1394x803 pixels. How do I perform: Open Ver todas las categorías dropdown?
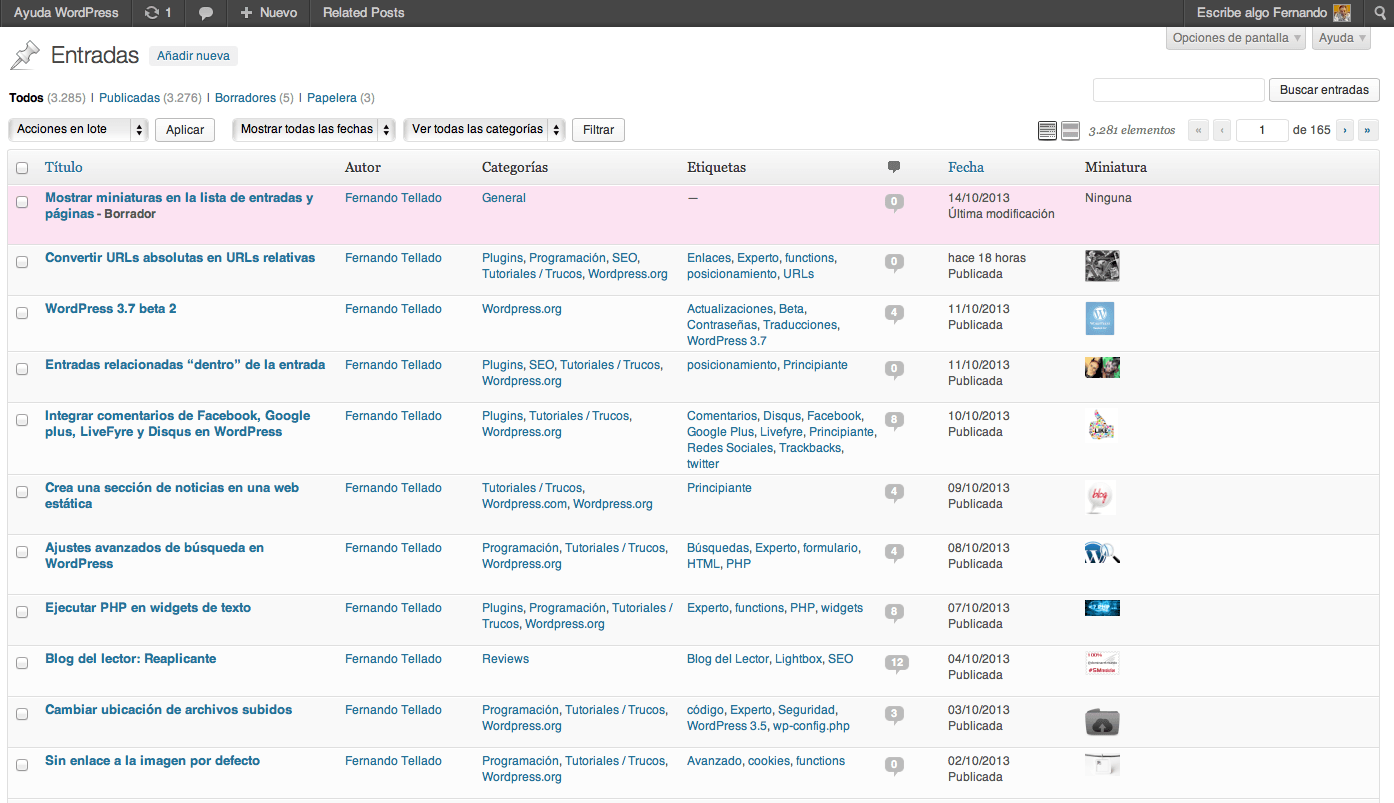pos(484,130)
